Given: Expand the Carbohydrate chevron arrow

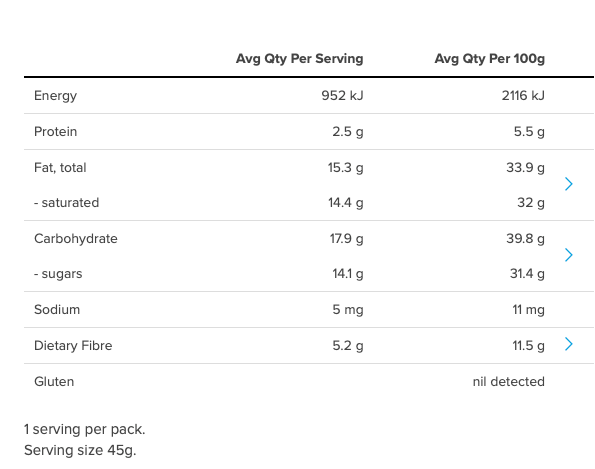Looking at the screenshot, I should 568,255.
